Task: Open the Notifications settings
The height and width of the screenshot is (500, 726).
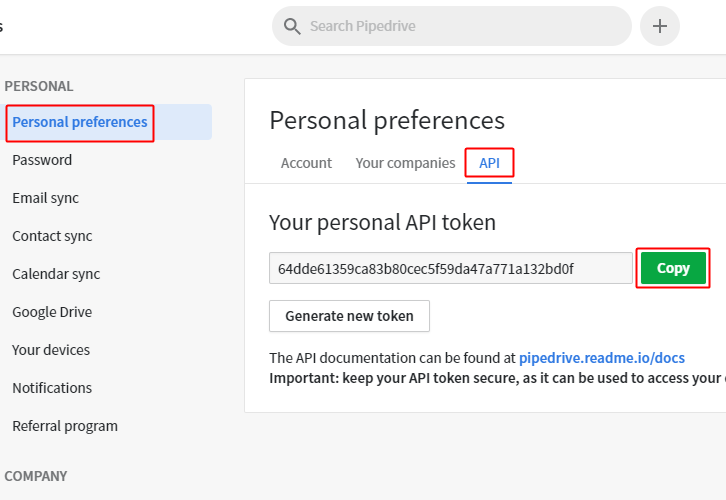Action: click(52, 388)
